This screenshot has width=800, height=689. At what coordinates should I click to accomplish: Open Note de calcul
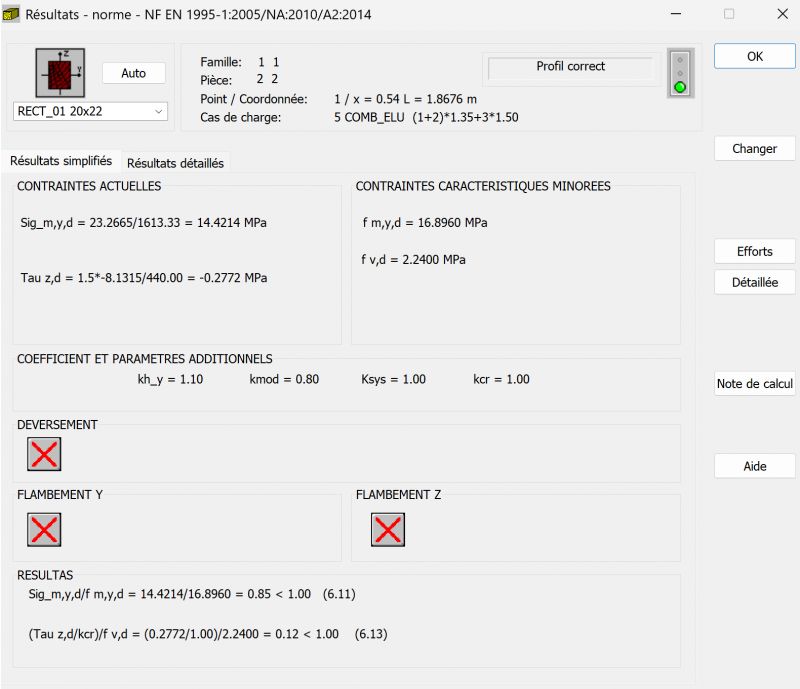click(x=755, y=384)
